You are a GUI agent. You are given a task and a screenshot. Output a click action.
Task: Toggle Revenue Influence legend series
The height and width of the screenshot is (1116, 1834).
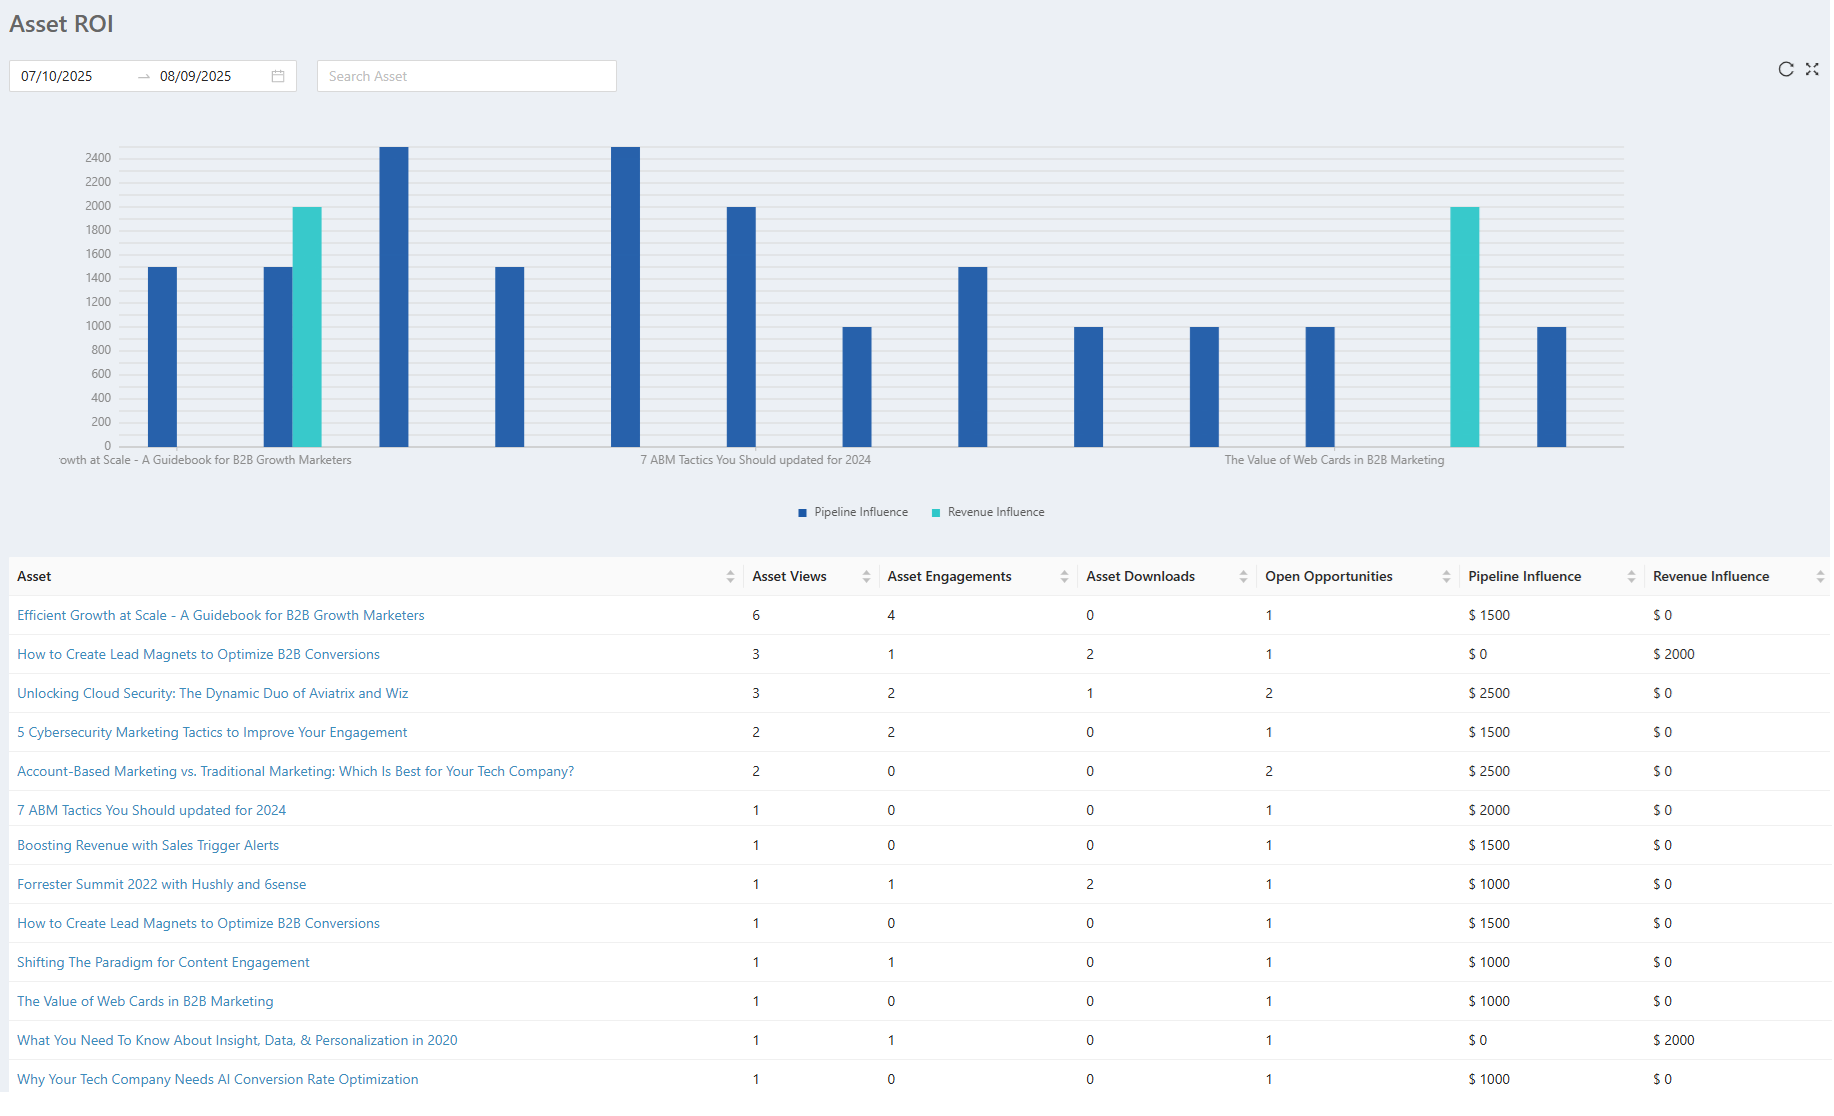(988, 512)
